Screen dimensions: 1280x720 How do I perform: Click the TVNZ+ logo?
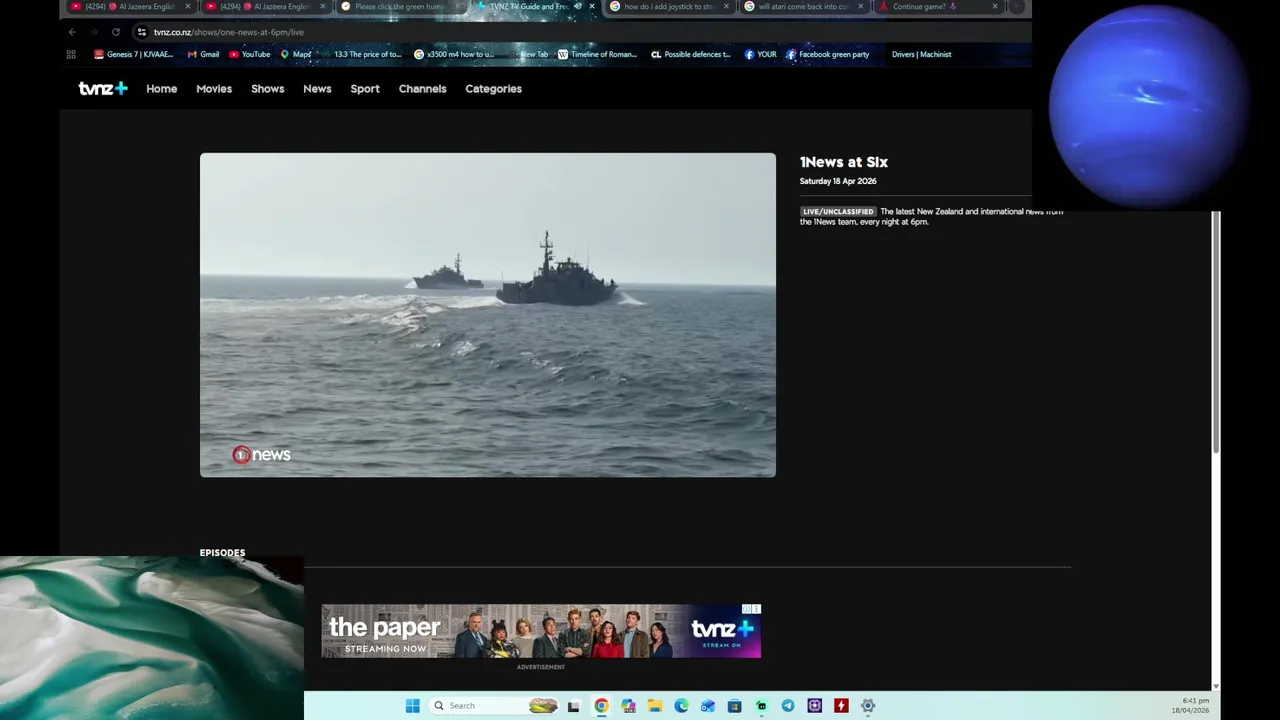(x=103, y=89)
